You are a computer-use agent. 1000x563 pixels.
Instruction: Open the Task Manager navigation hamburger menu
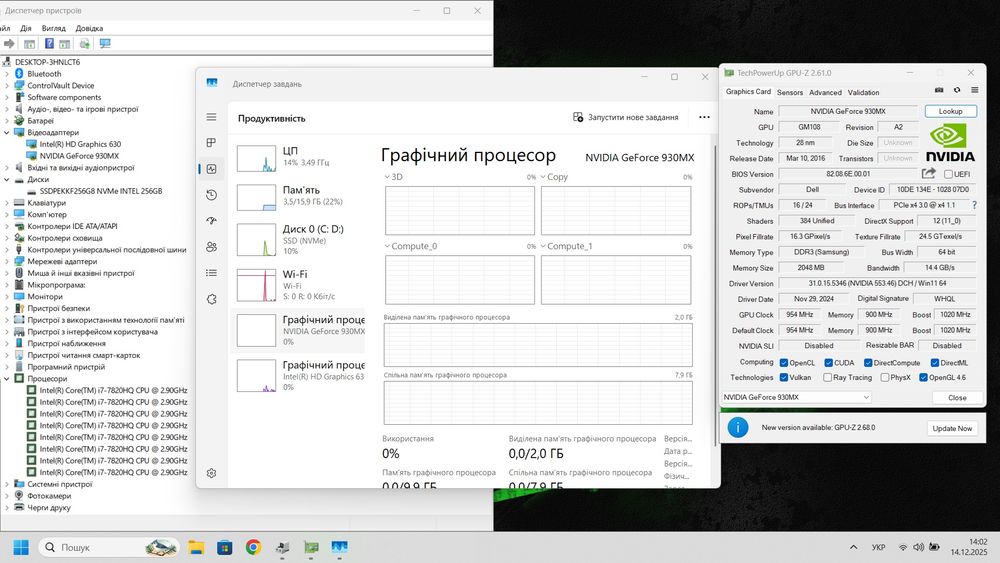click(211, 117)
